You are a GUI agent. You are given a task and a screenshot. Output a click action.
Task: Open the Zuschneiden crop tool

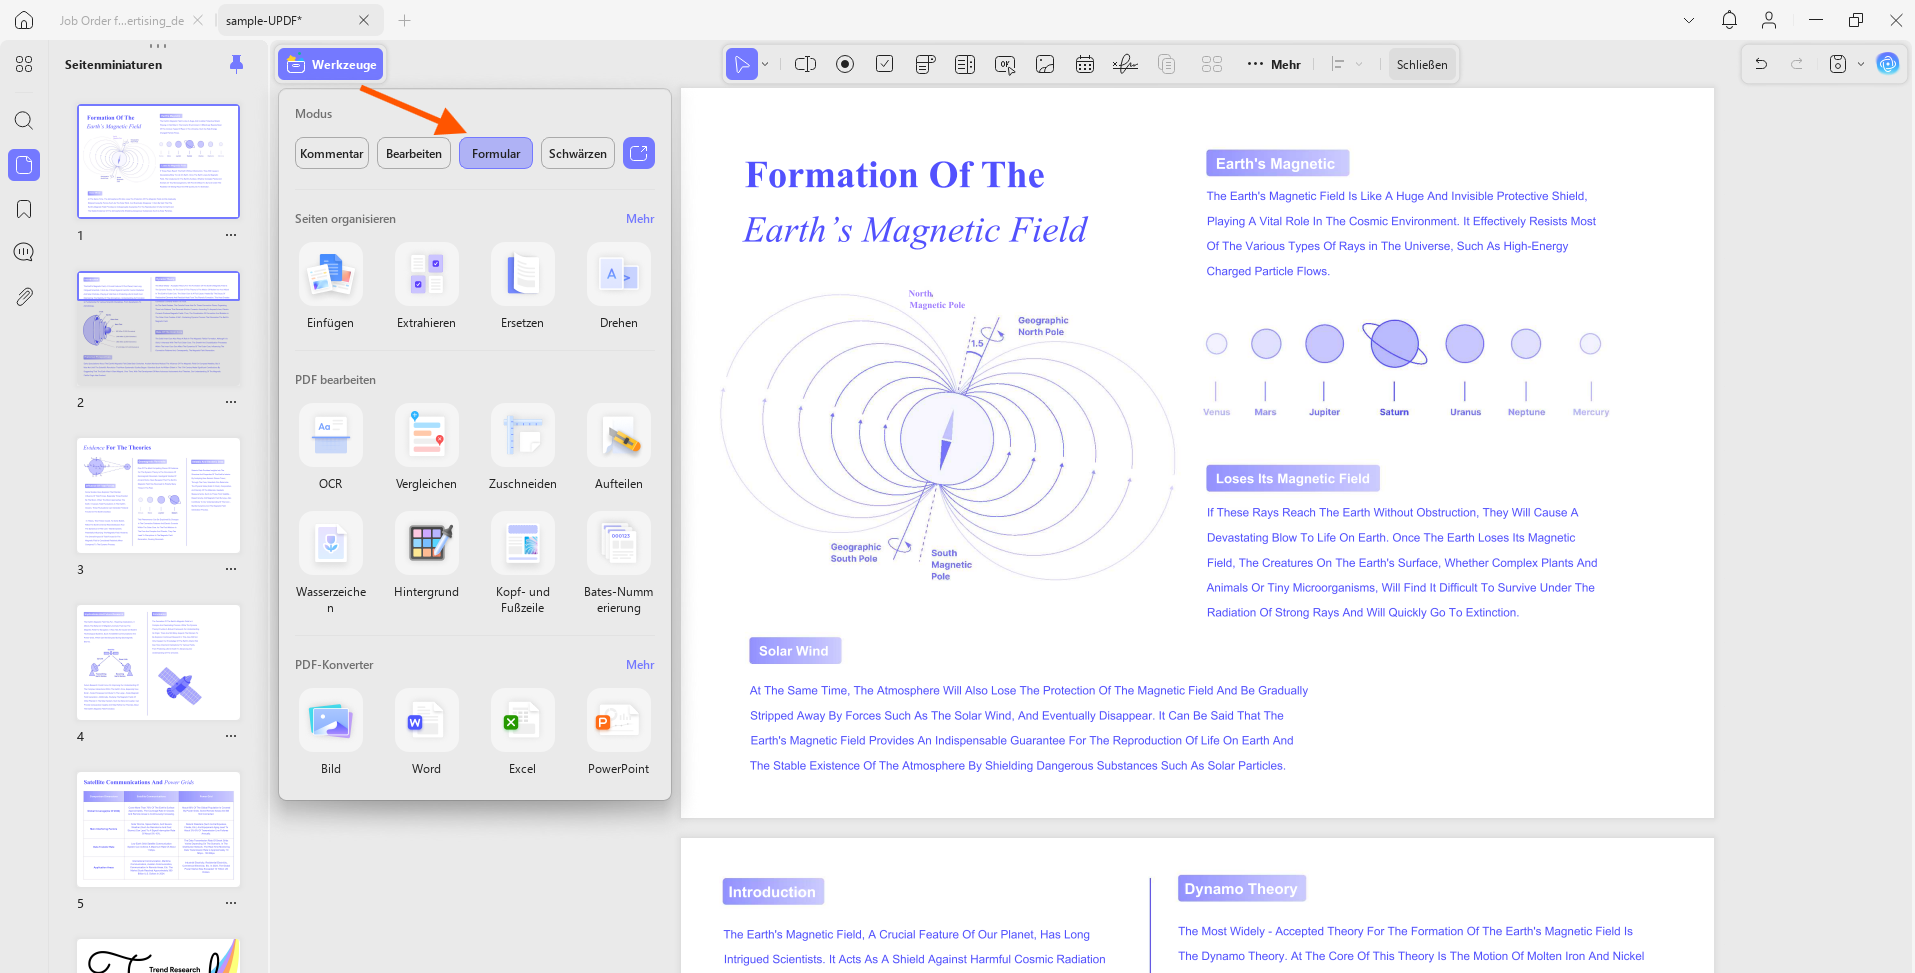coord(523,448)
